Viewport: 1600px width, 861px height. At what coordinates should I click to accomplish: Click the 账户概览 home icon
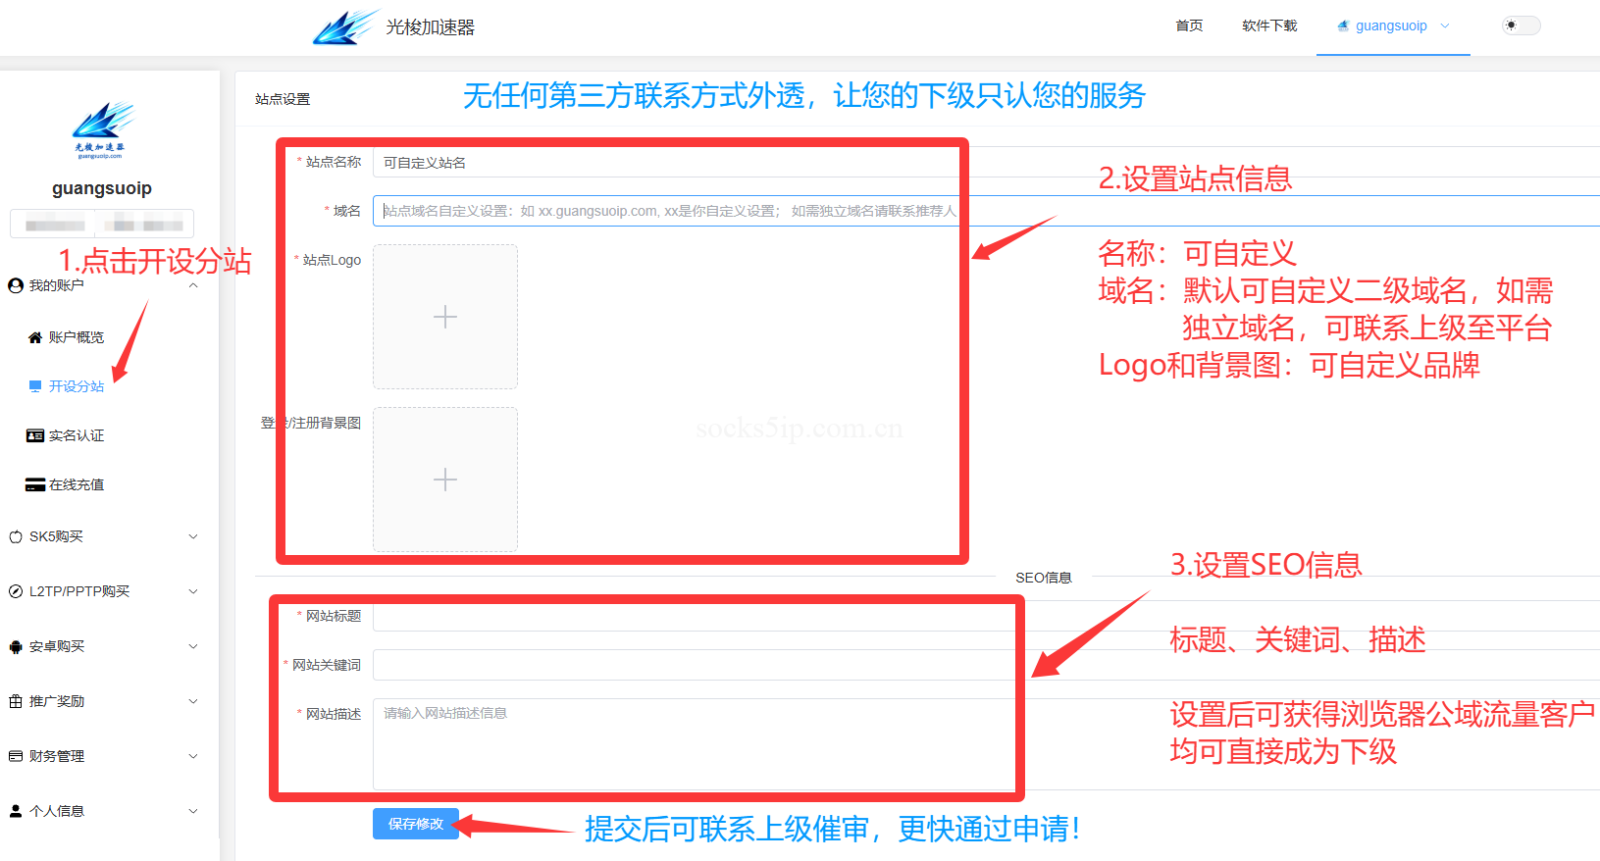(x=35, y=338)
